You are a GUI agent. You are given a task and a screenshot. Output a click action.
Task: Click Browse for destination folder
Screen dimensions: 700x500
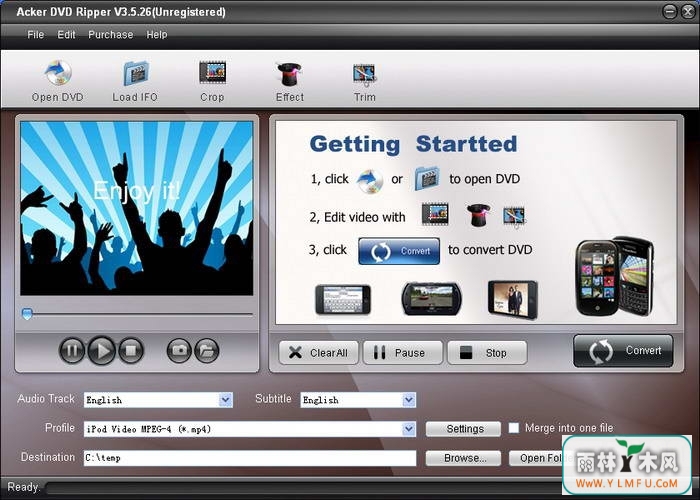(x=463, y=458)
